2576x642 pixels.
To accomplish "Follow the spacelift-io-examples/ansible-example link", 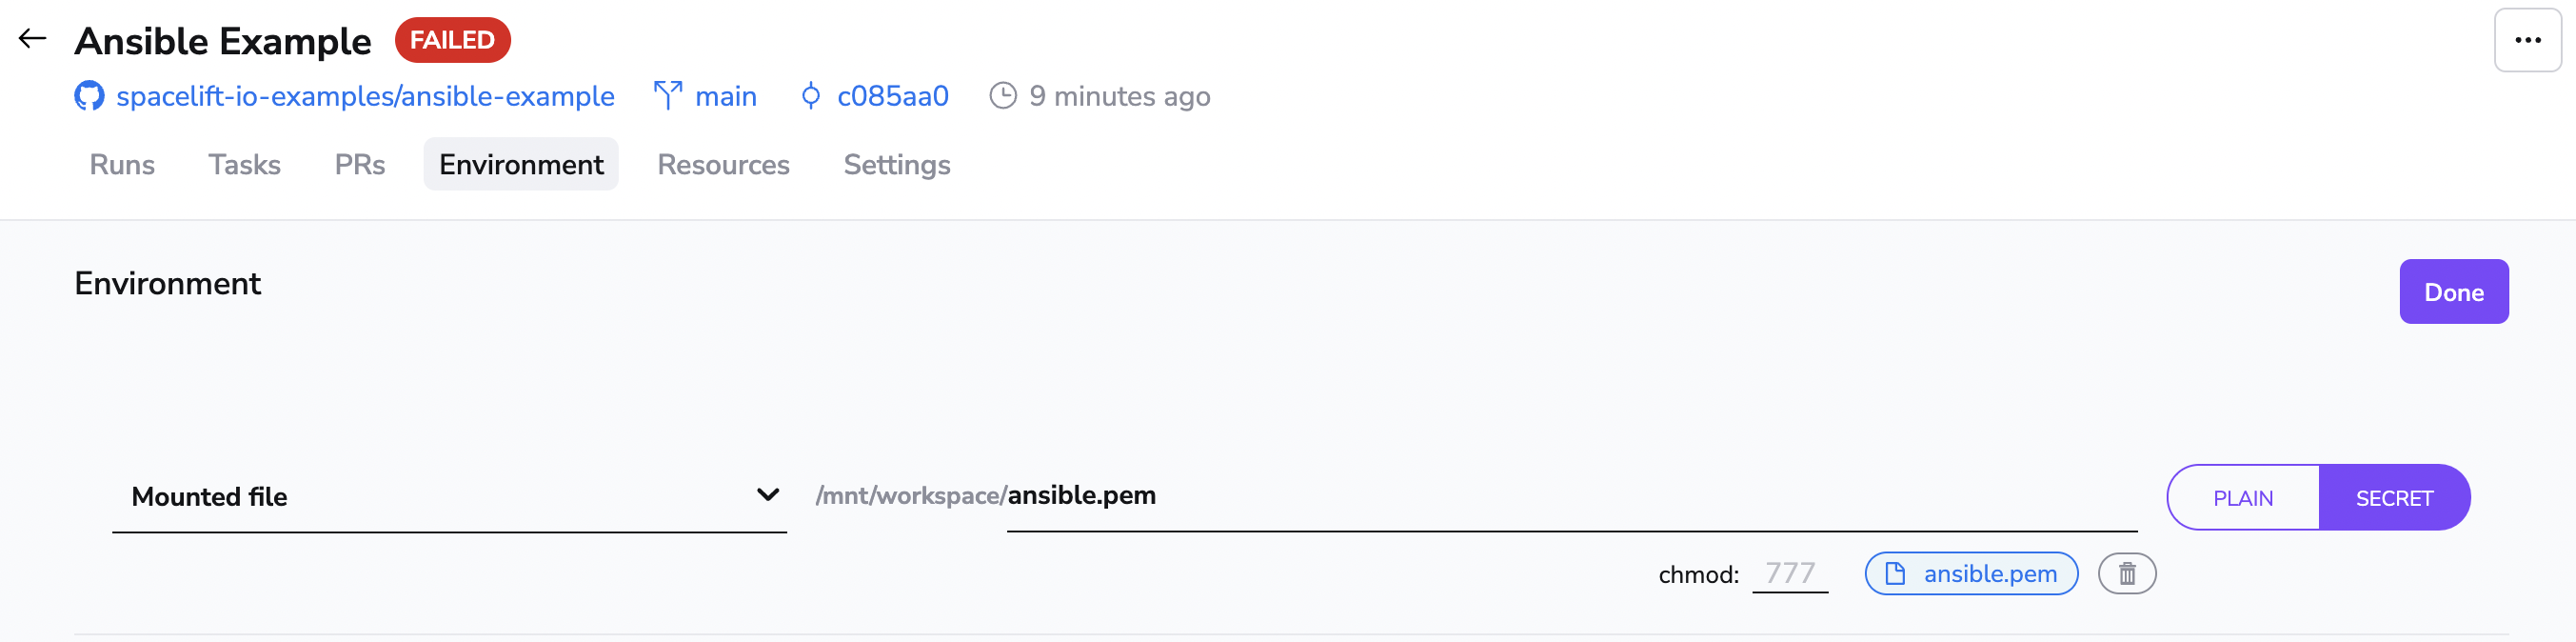I will click(366, 96).
